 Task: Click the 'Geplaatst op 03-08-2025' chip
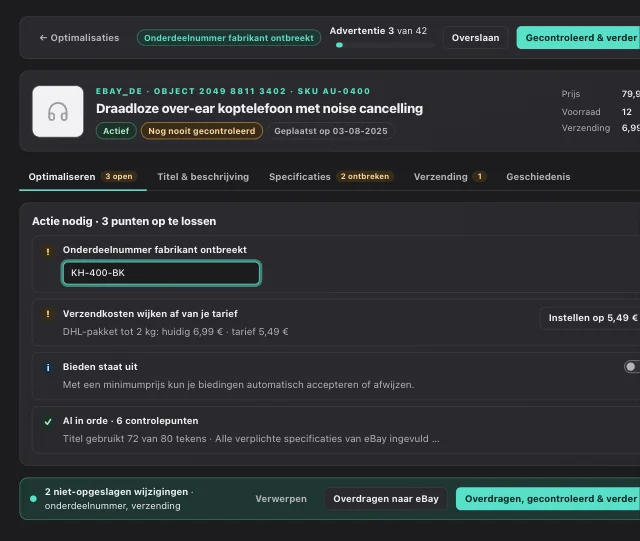(x=331, y=131)
